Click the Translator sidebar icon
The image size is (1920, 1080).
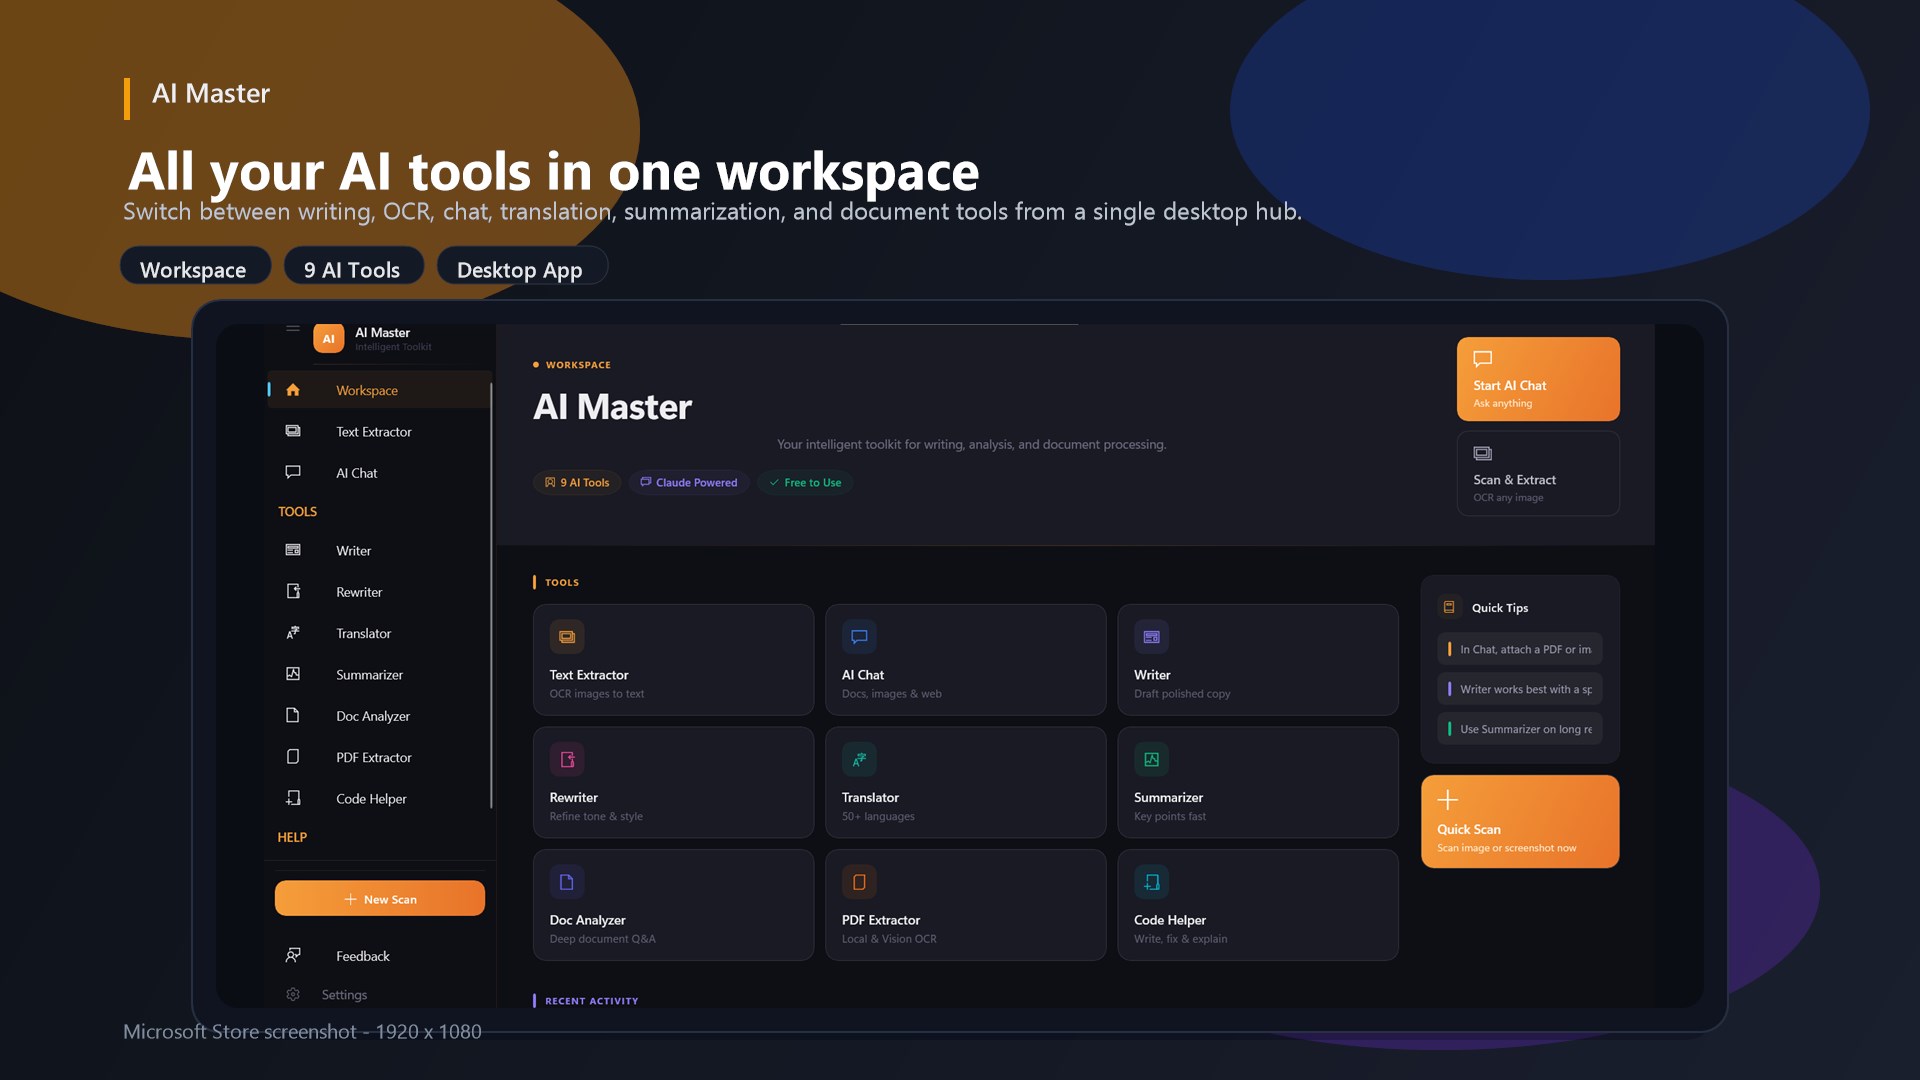pyautogui.click(x=293, y=632)
